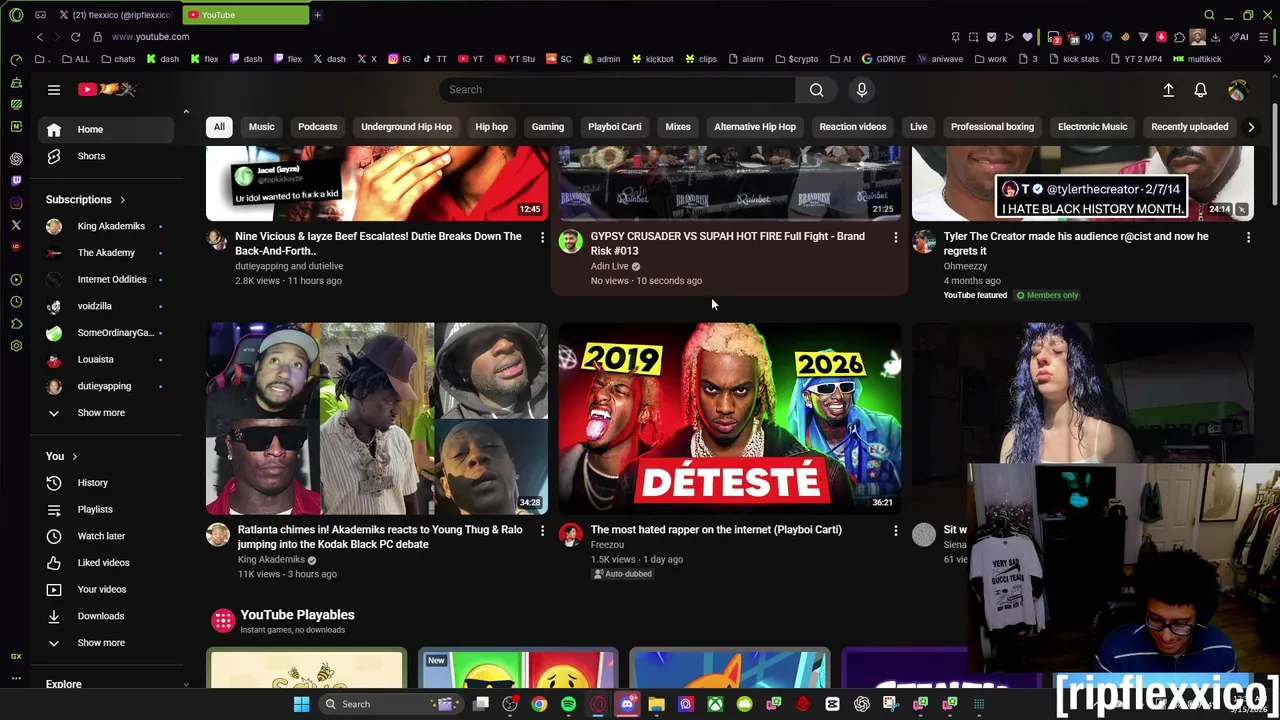The width and height of the screenshot is (1280, 720).
Task: Open Discord from the taskbar
Action: pyautogui.click(x=627, y=704)
